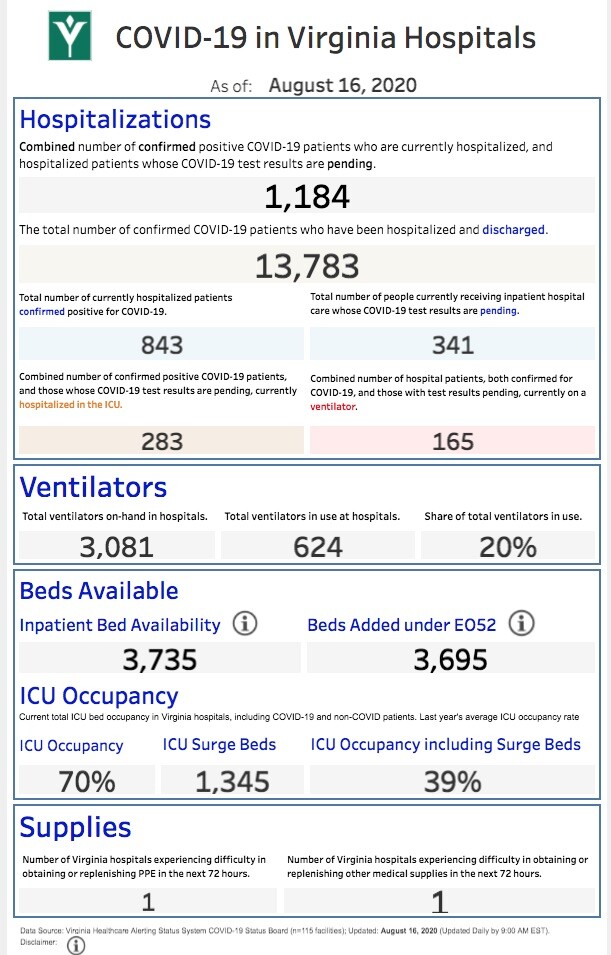Click the Disclaimer info icon
The image size is (611, 955).
pyautogui.click(x=76, y=945)
